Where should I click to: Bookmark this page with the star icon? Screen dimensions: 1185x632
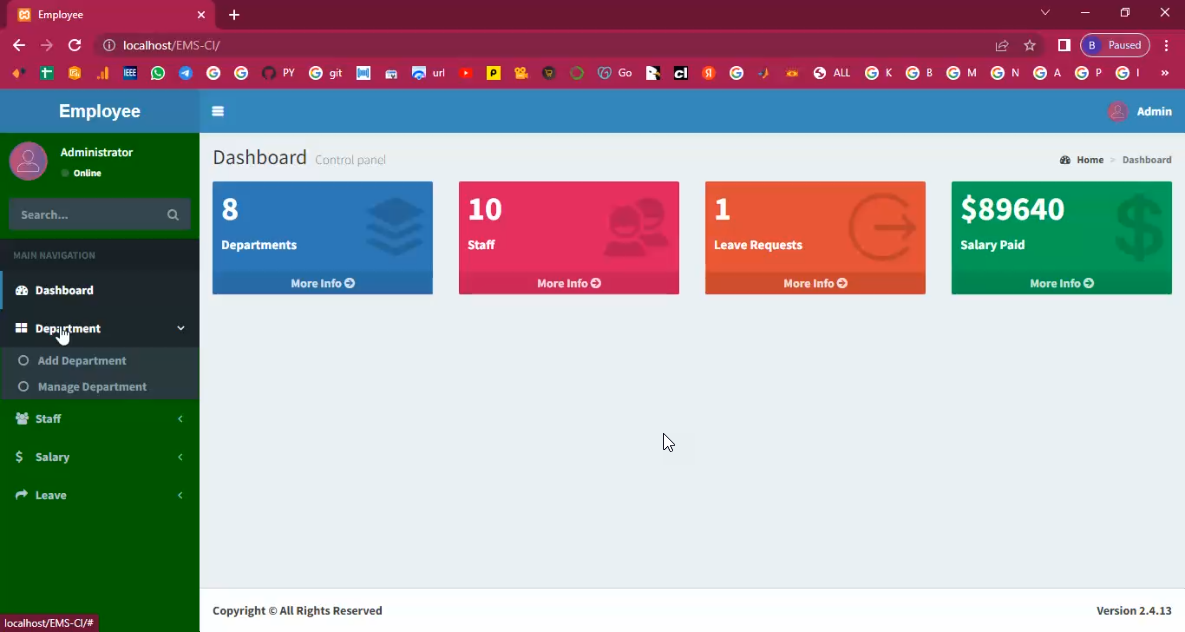(x=1029, y=45)
